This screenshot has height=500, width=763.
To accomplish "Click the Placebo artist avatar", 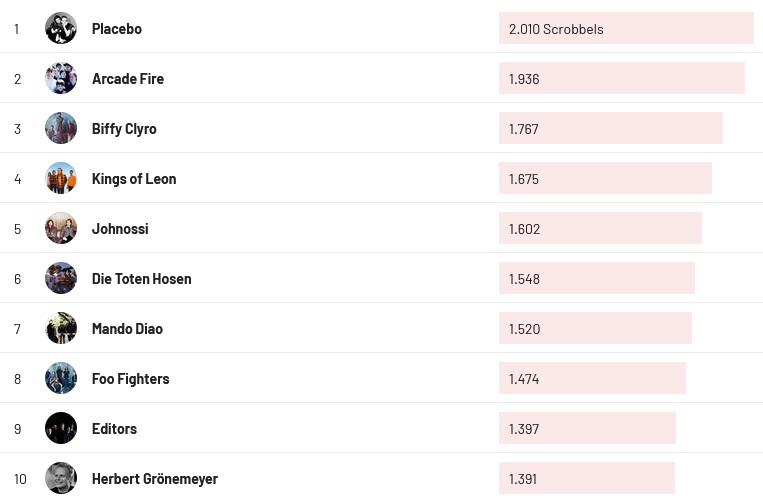I will (61, 28).
